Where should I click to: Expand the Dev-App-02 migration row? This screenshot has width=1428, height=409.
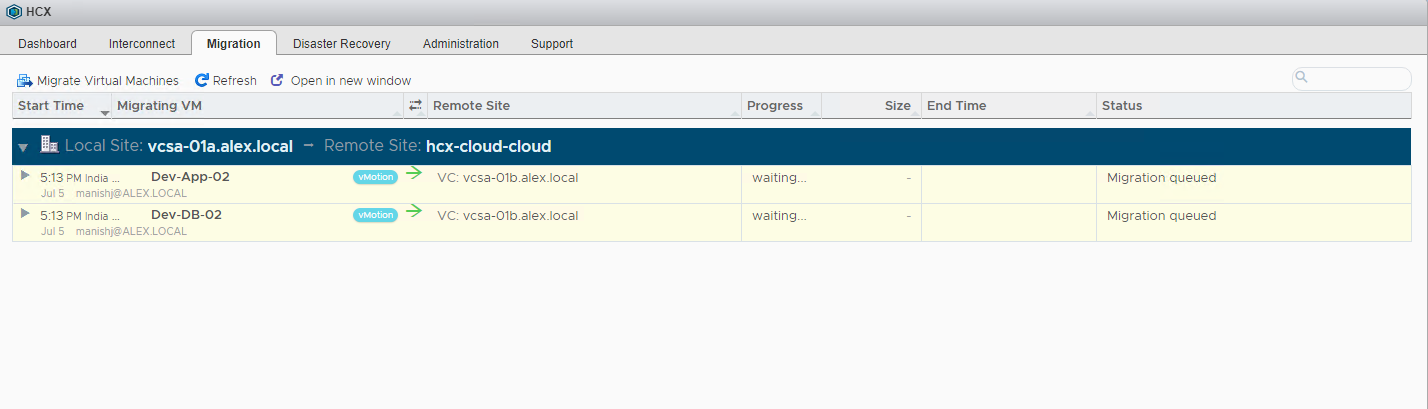25,175
